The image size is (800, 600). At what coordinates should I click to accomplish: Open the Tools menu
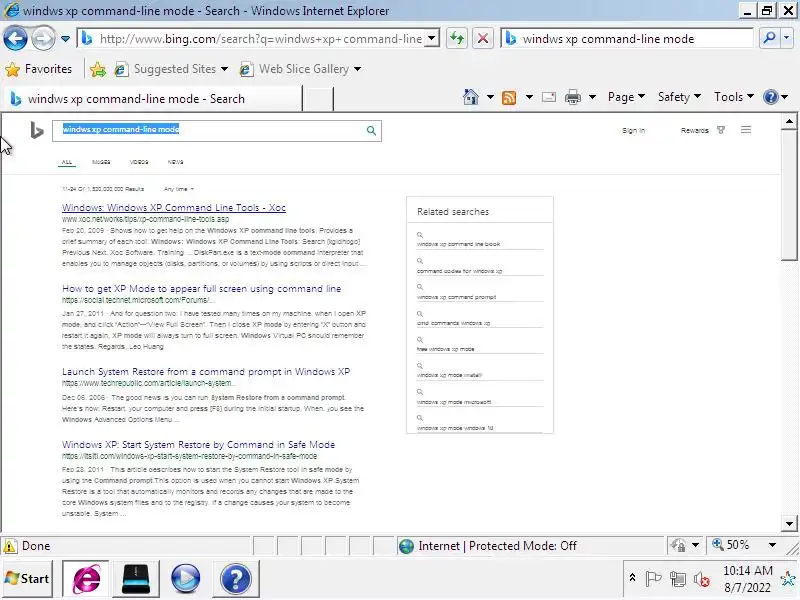[x=734, y=97]
